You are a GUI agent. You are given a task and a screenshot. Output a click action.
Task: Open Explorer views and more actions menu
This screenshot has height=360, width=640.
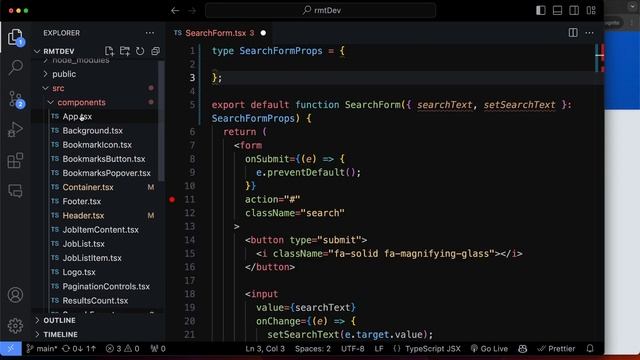[150, 33]
